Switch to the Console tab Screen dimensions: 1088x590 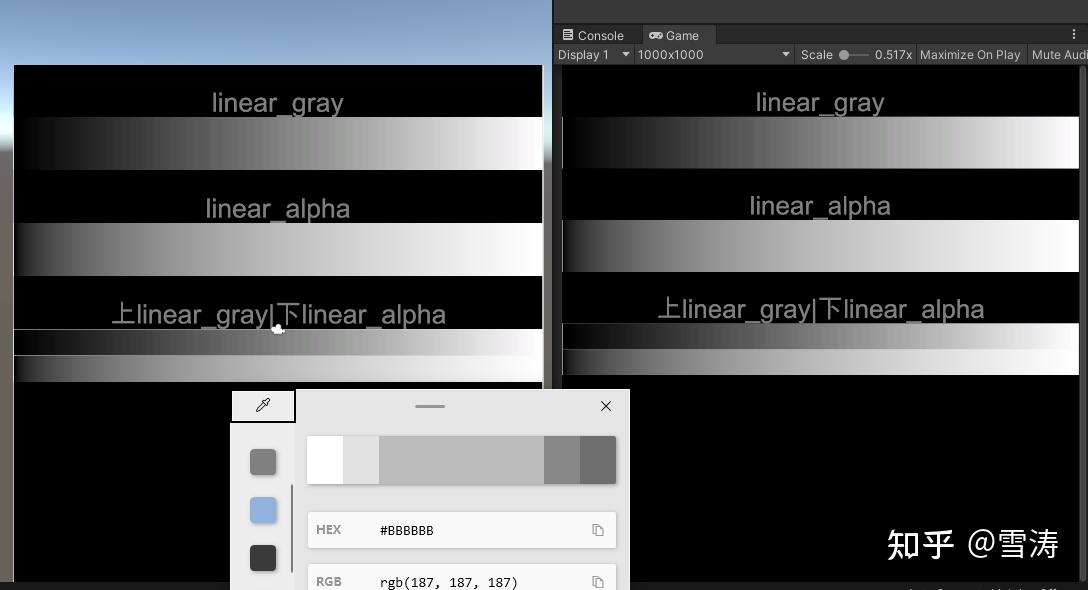click(596, 34)
